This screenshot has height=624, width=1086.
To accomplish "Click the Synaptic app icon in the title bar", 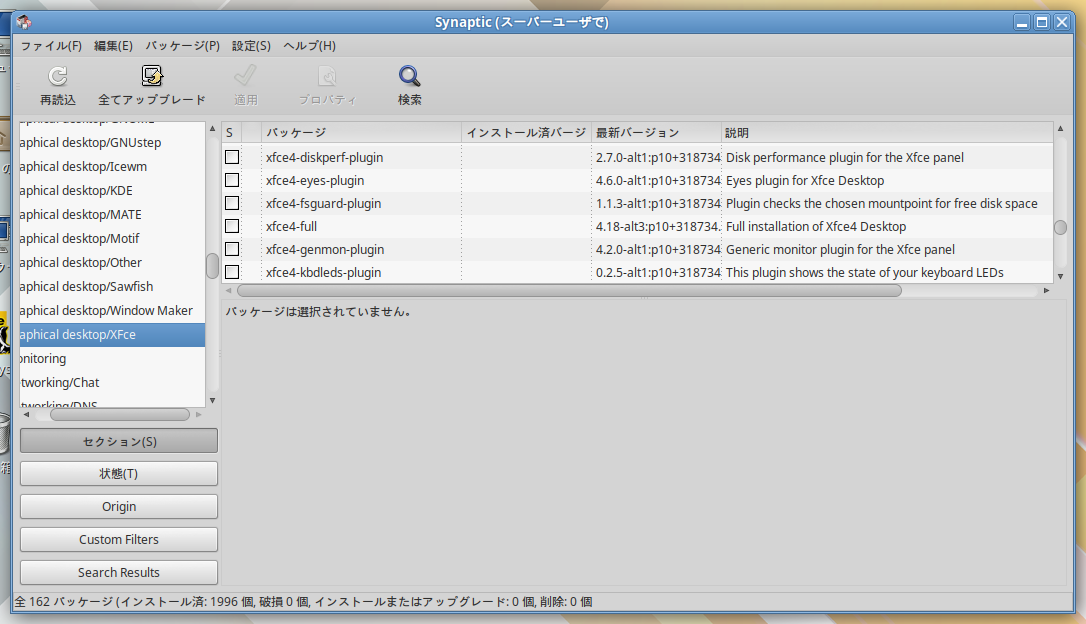I will [24, 21].
